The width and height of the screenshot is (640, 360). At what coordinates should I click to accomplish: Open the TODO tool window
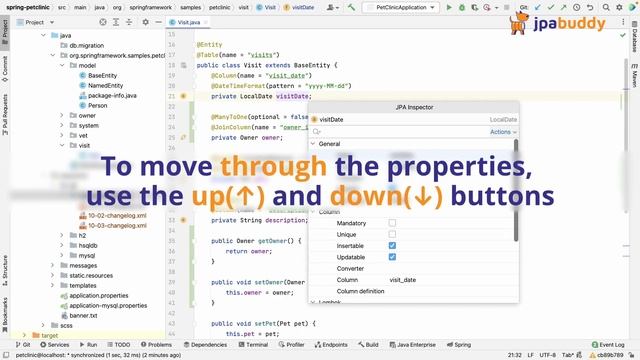click(119, 345)
